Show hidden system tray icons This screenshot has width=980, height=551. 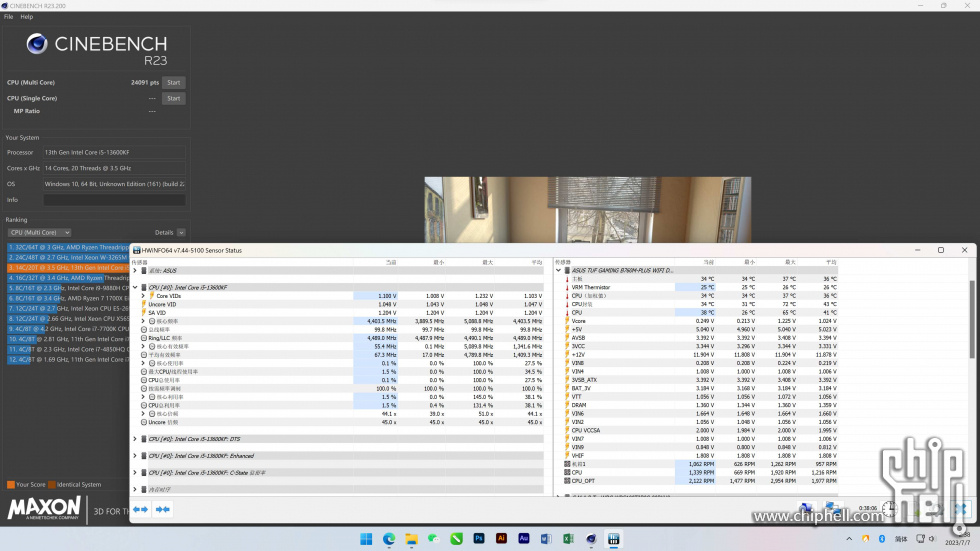point(849,539)
